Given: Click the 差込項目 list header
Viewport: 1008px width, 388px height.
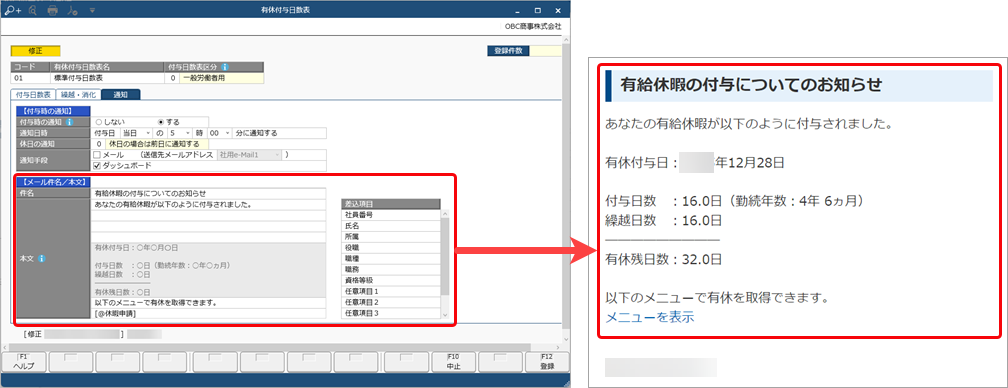Looking at the screenshot, I should point(391,204).
